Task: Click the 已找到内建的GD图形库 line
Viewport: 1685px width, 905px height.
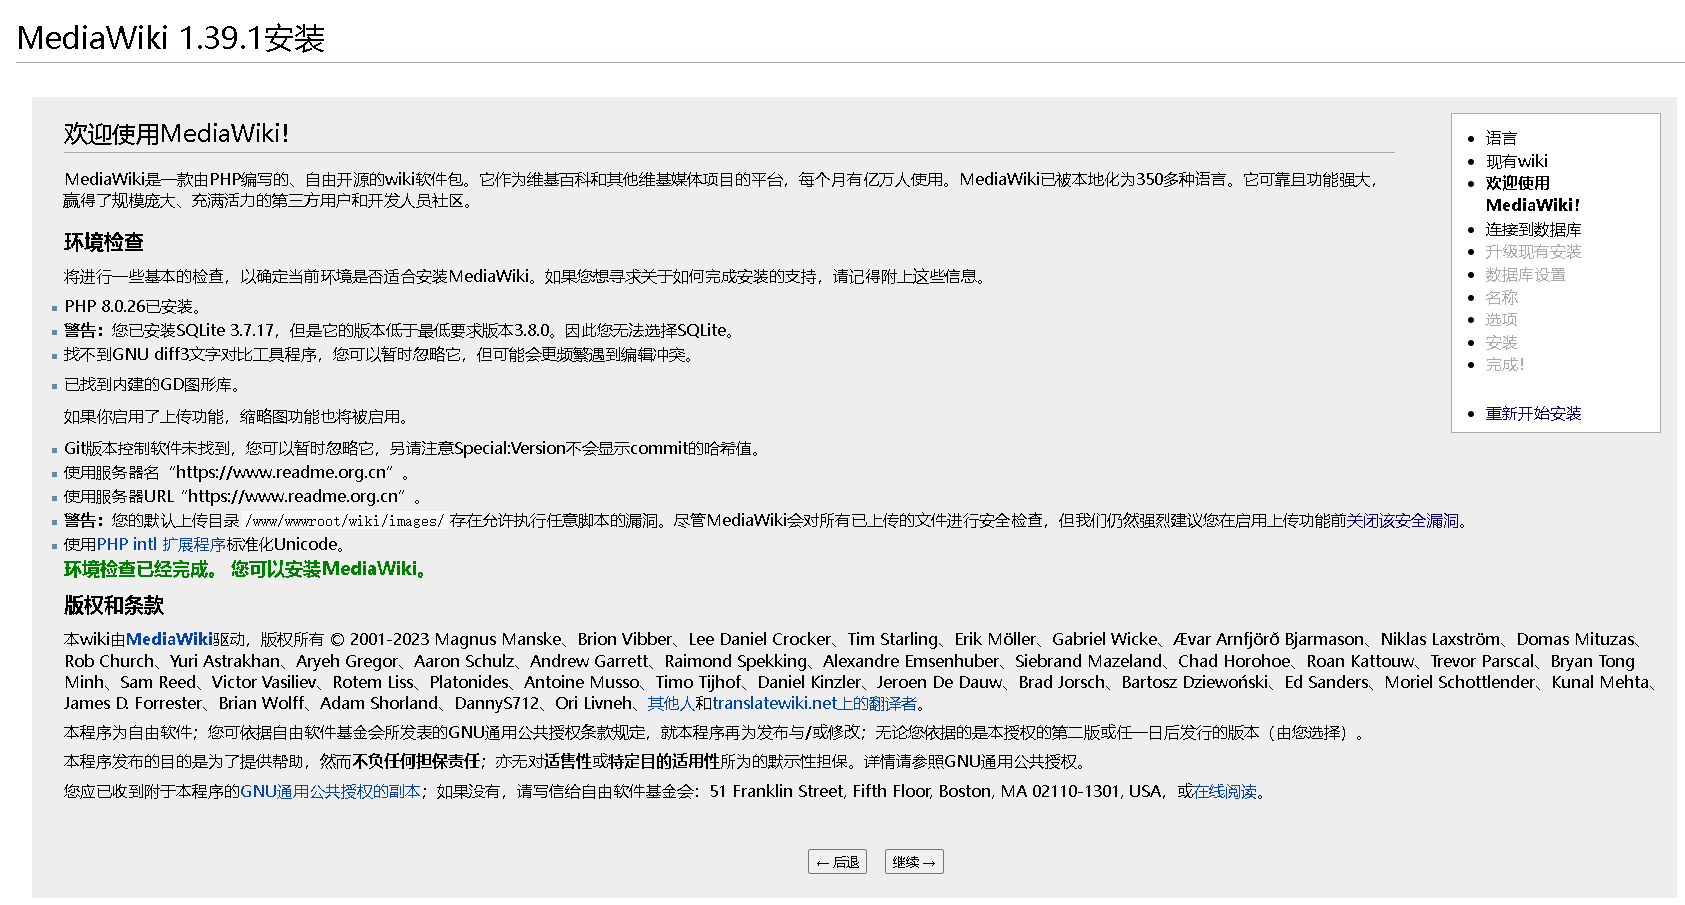Action: coord(153,384)
